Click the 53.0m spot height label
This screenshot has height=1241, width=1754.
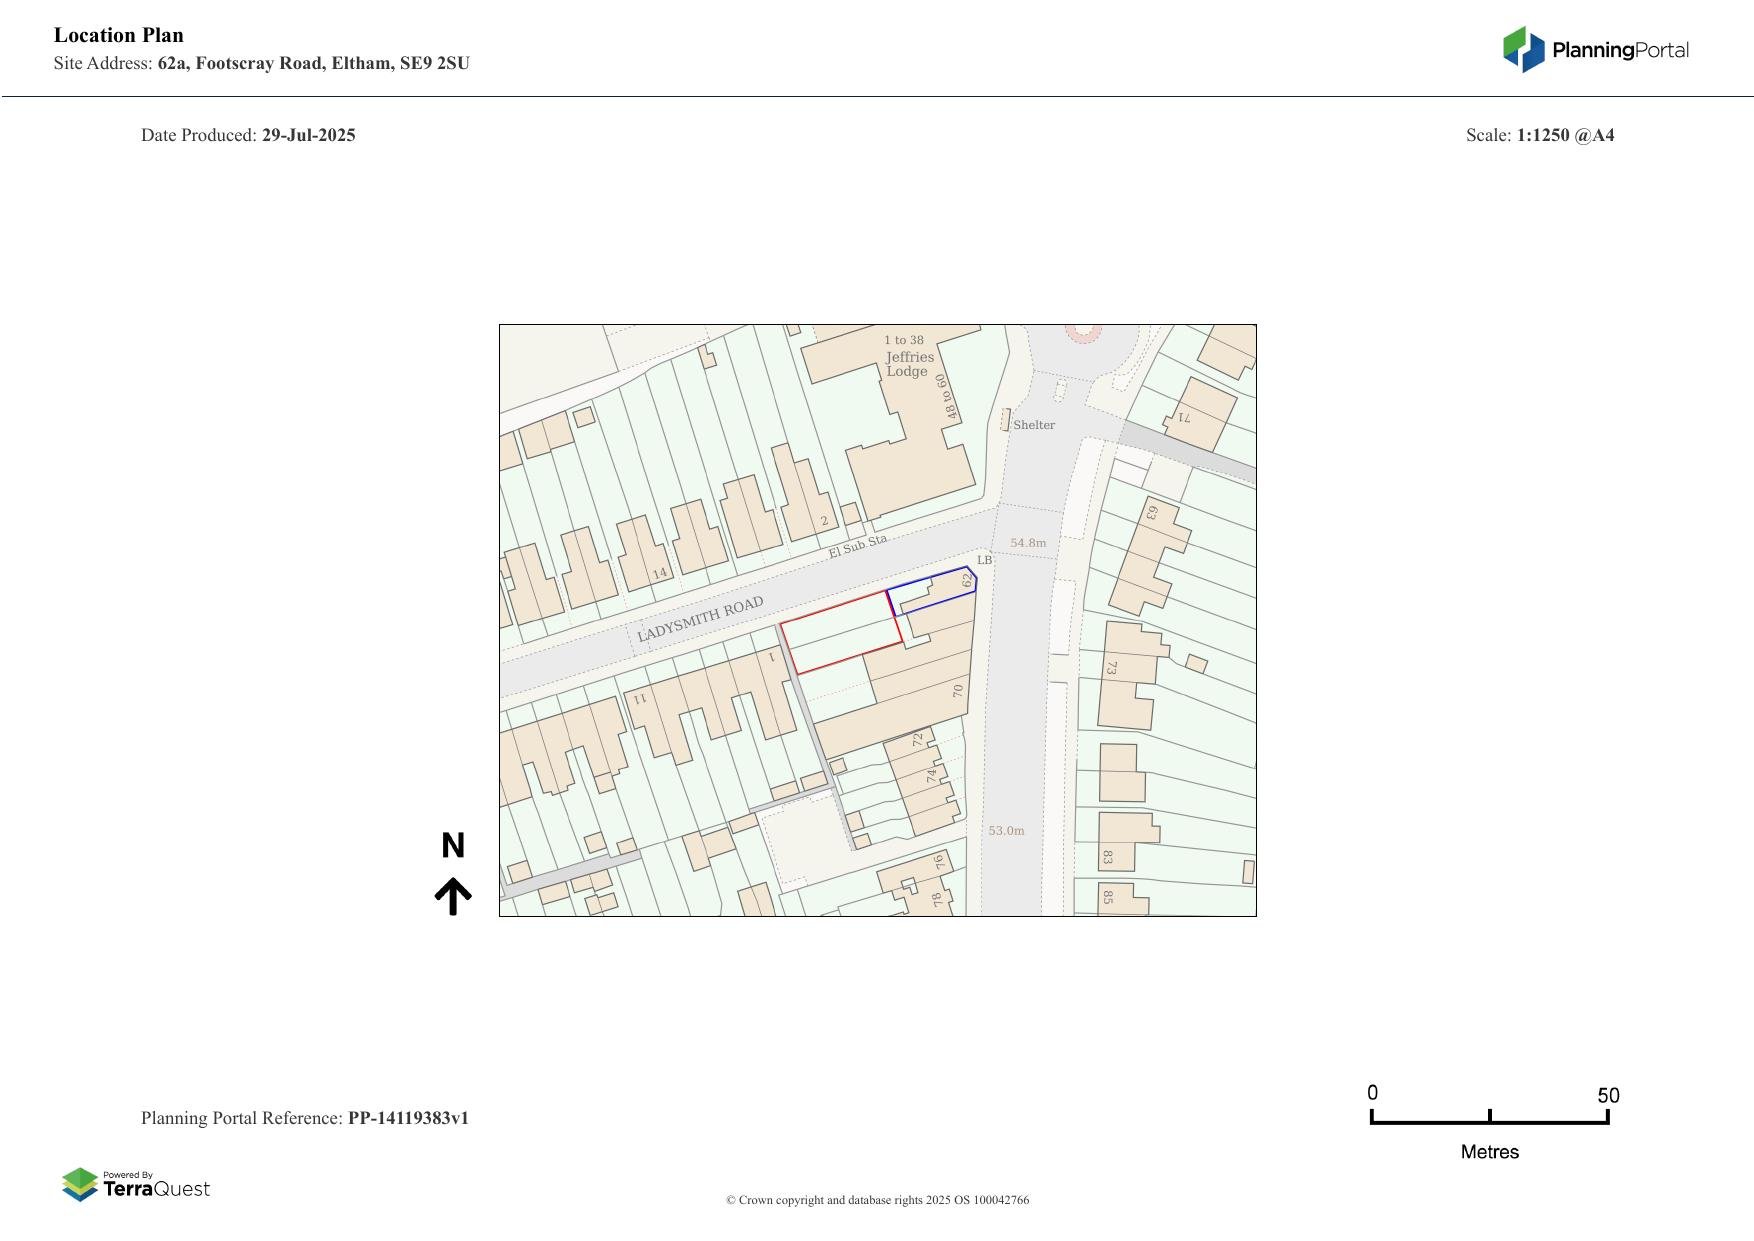(1006, 831)
